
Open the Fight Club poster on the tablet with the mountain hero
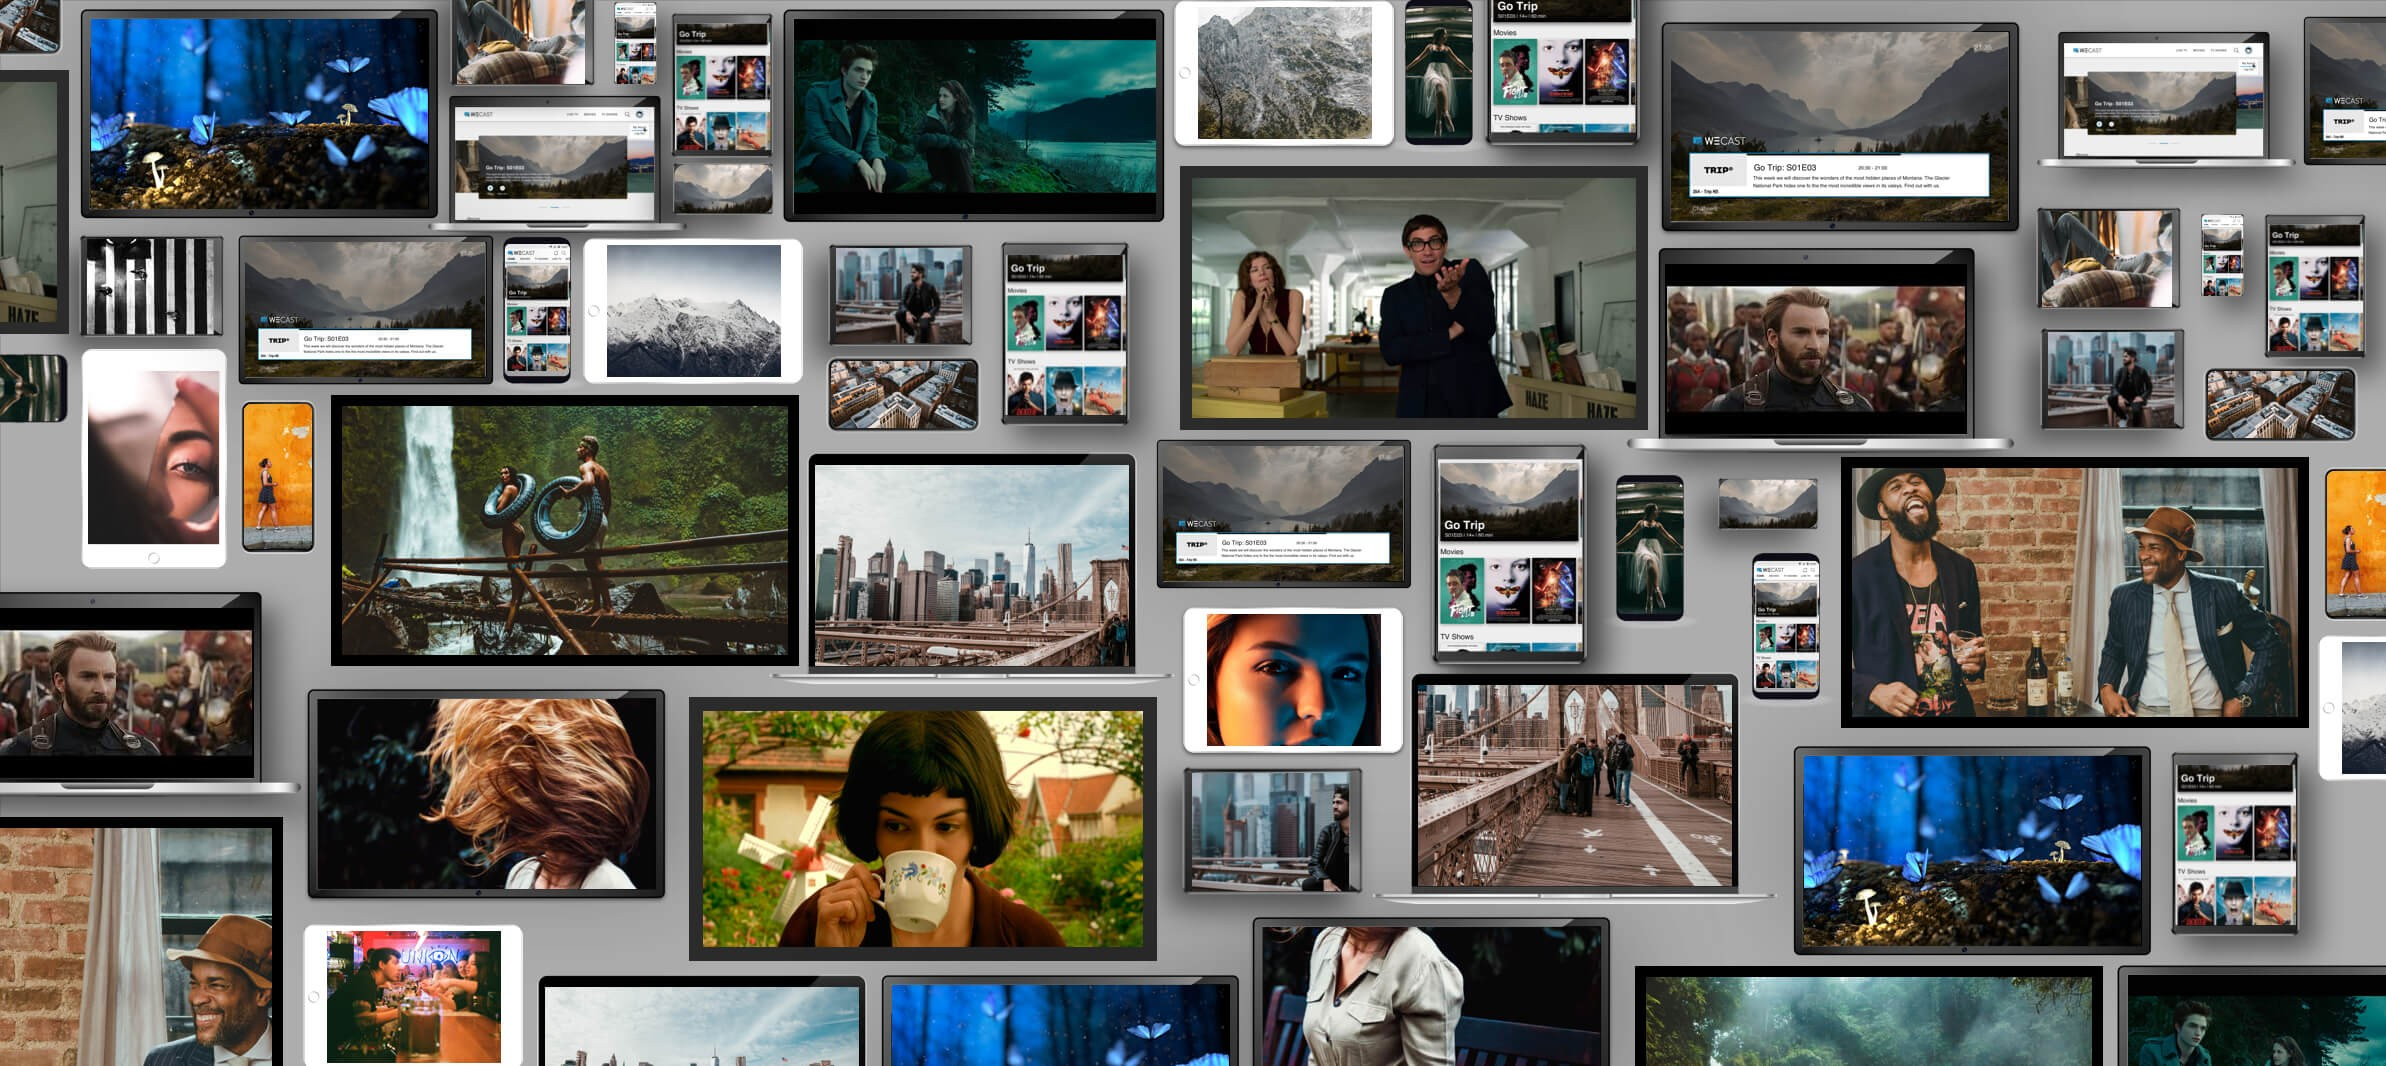1461,592
